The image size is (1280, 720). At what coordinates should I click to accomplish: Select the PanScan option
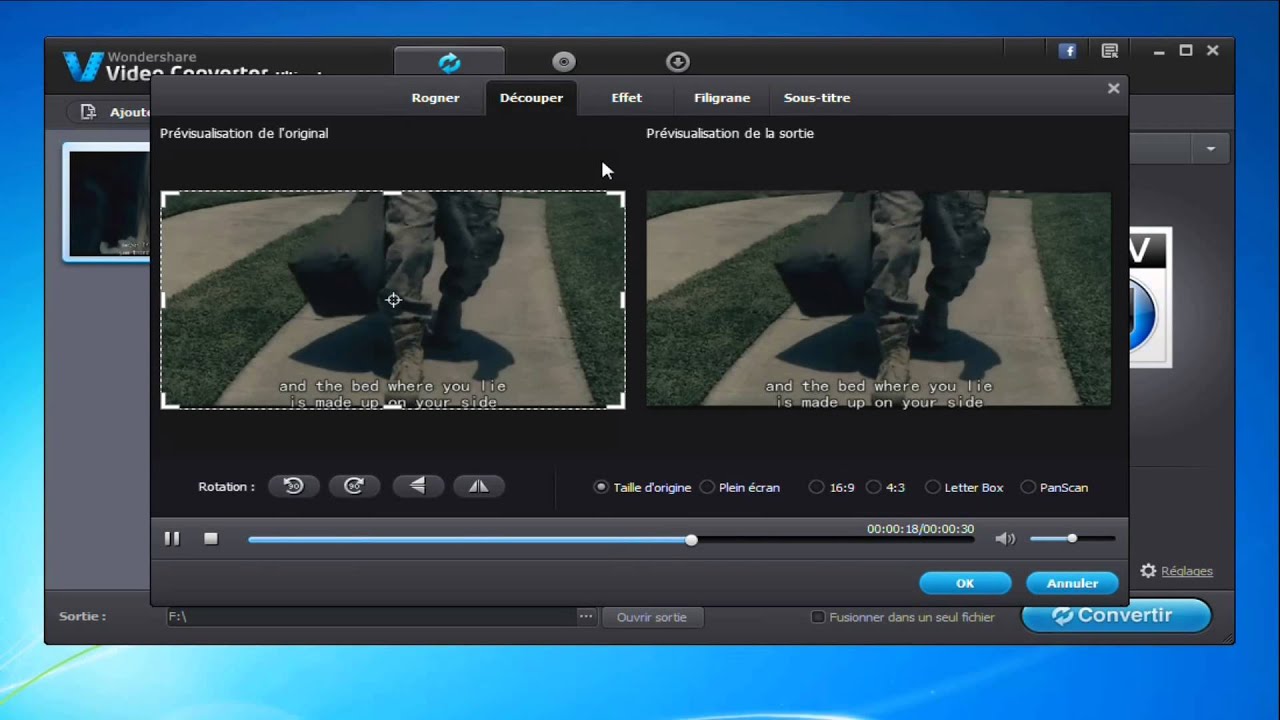1028,487
